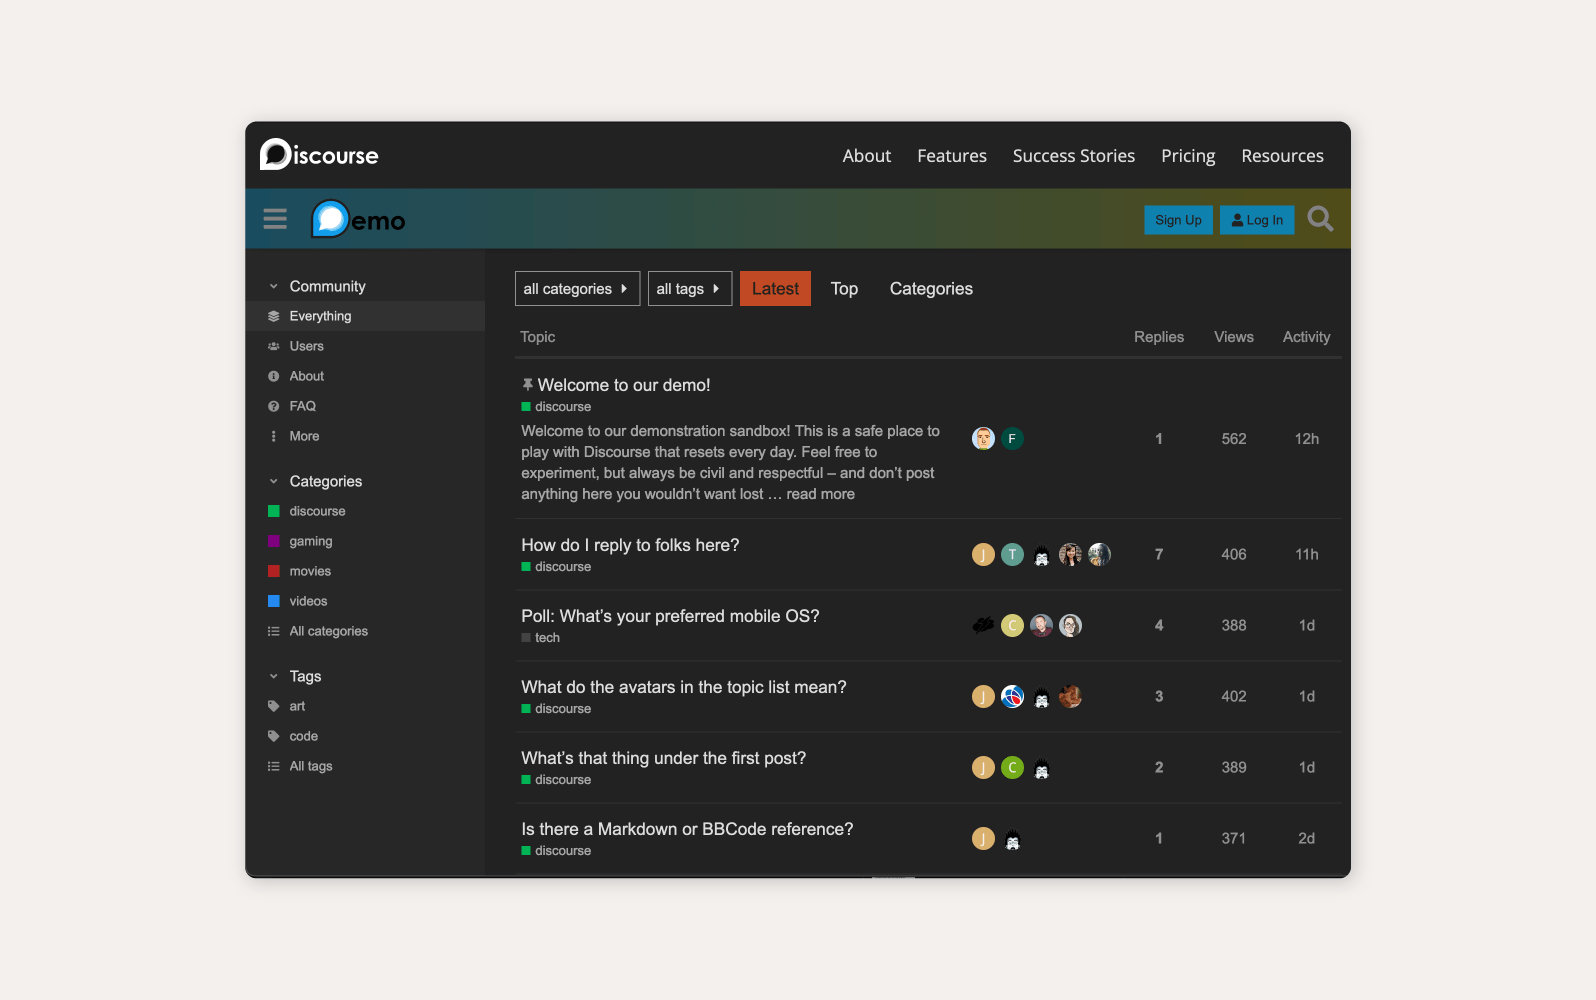Click the art tag icon in sidebar
1596x1000 pixels.
[x=274, y=706]
